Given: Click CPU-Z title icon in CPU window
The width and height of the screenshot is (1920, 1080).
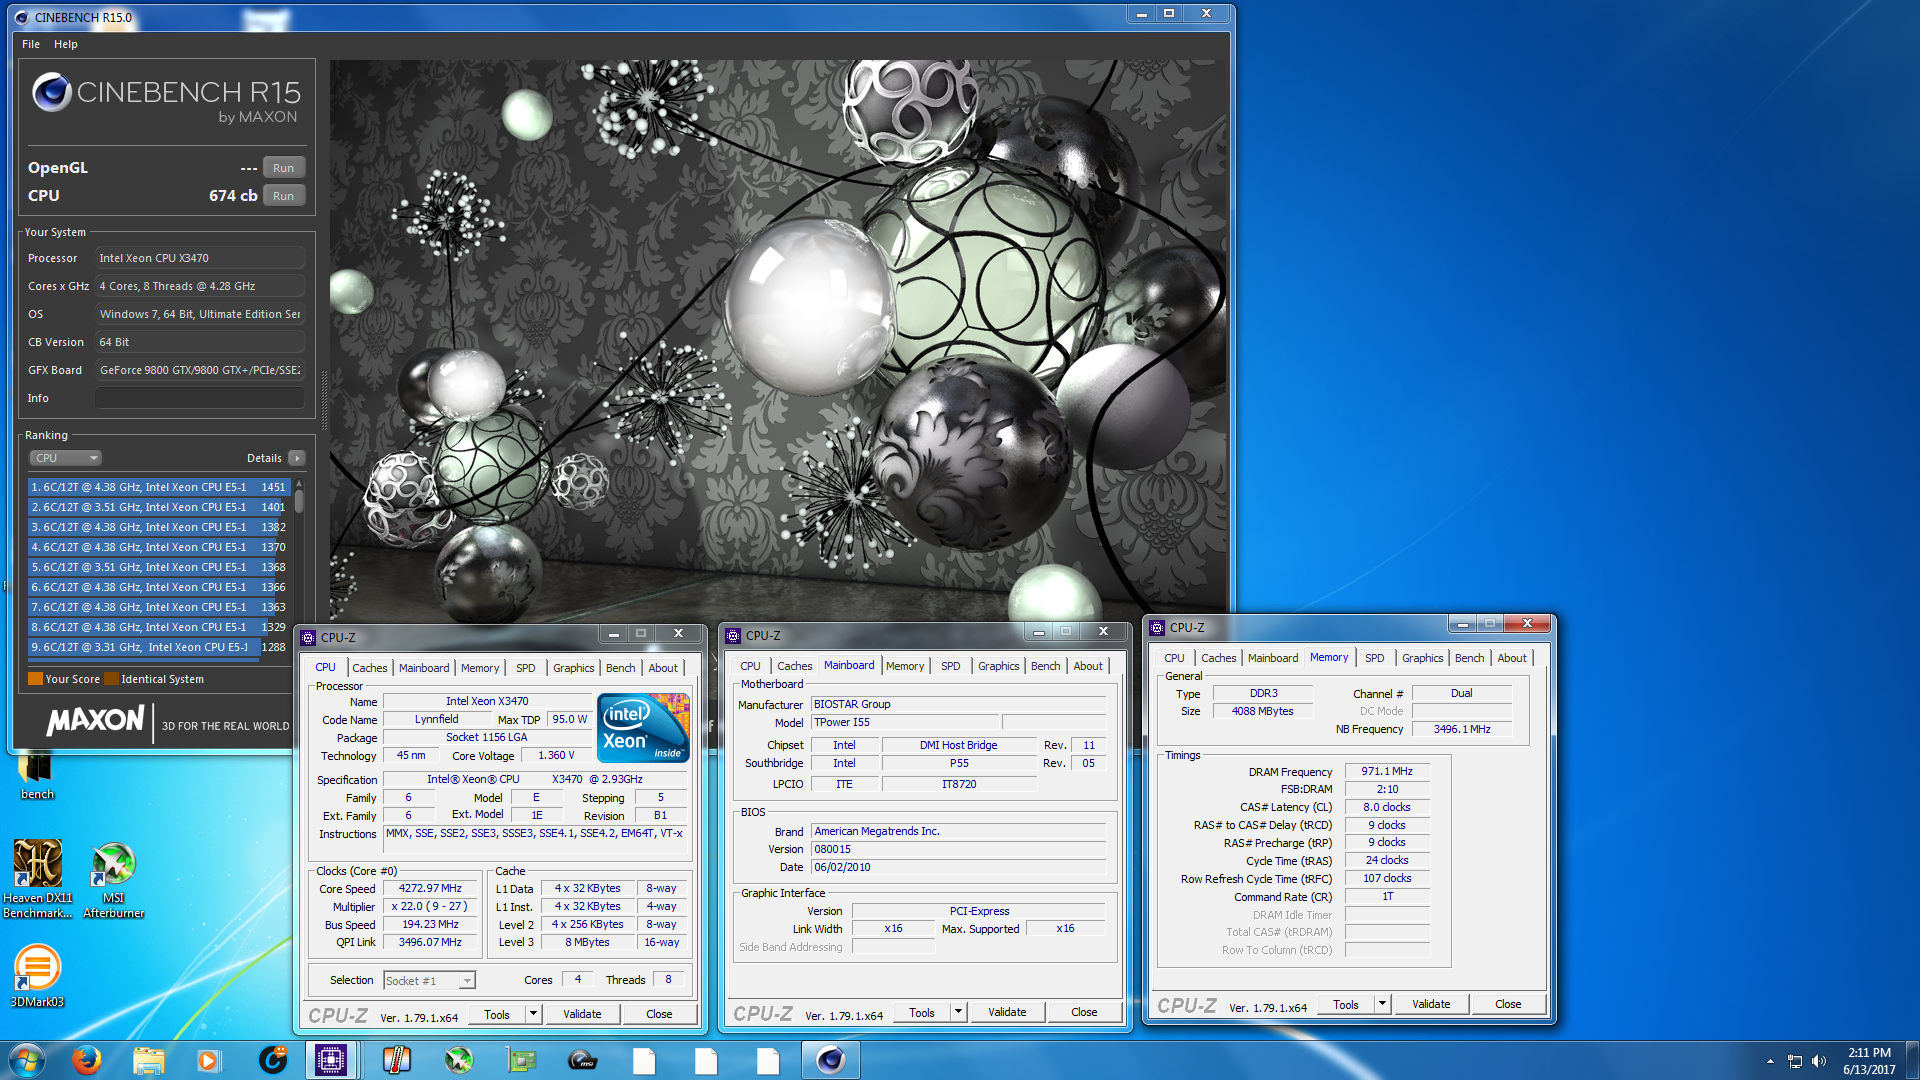Looking at the screenshot, I should [308, 638].
